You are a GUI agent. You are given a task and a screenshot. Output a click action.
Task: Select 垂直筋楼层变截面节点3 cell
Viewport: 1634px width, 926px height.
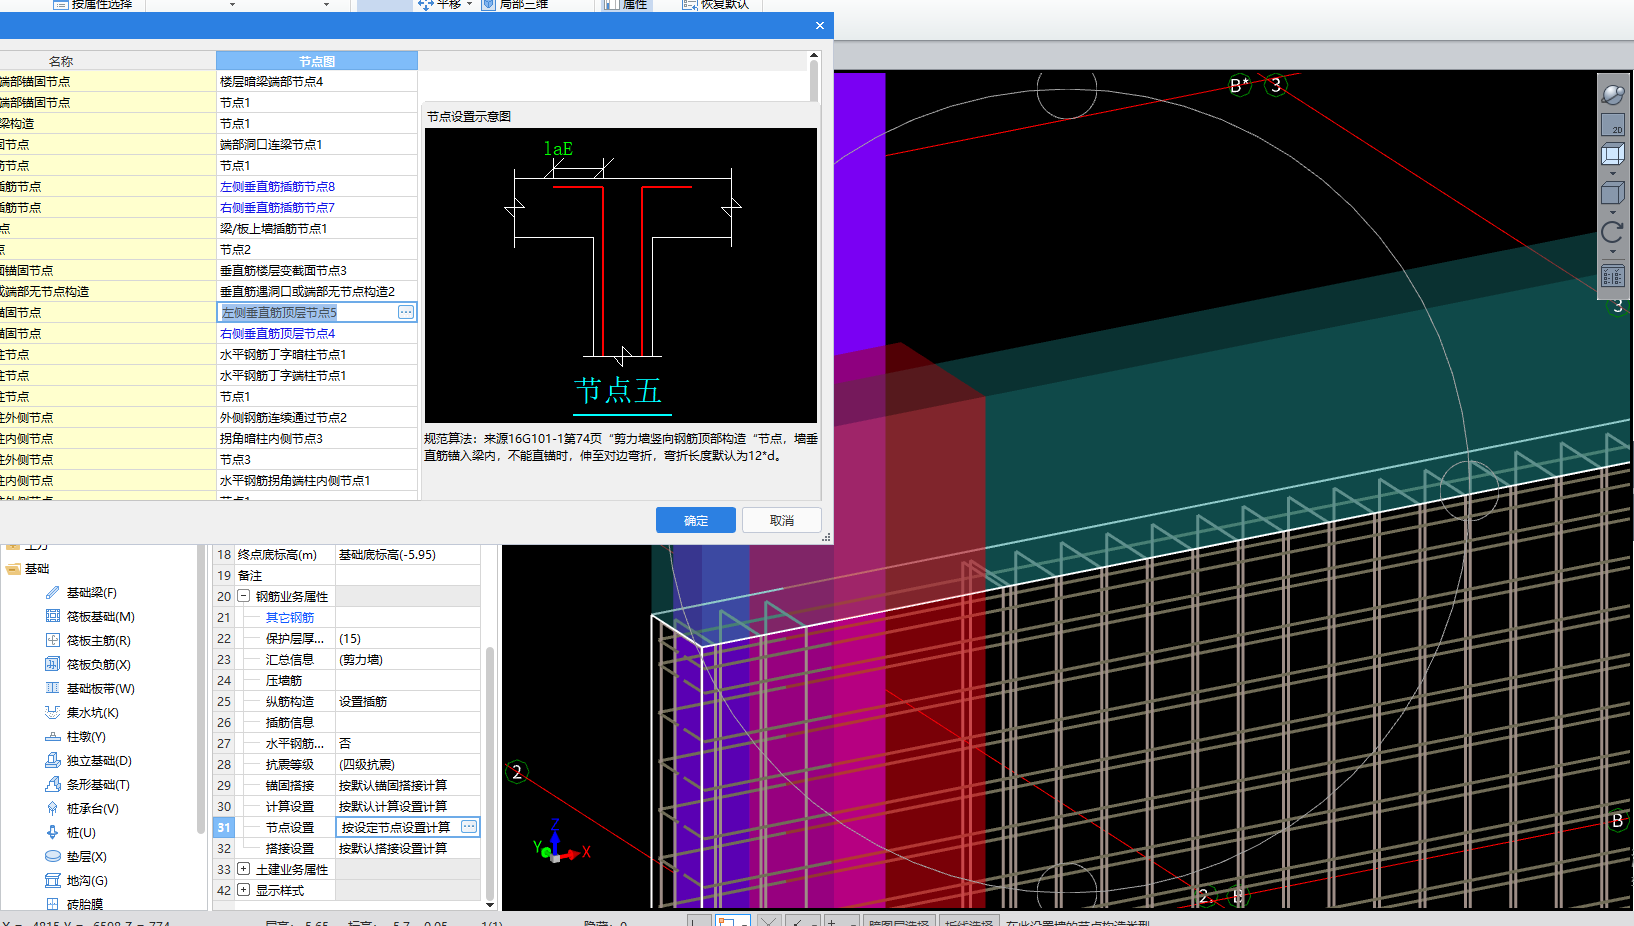click(317, 271)
